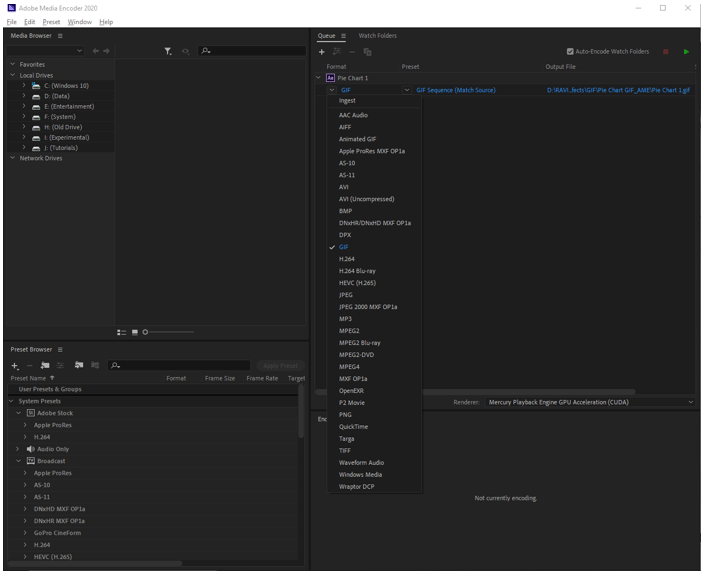Click the Import presets icon
The width and height of the screenshot is (704, 576).
(79, 365)
